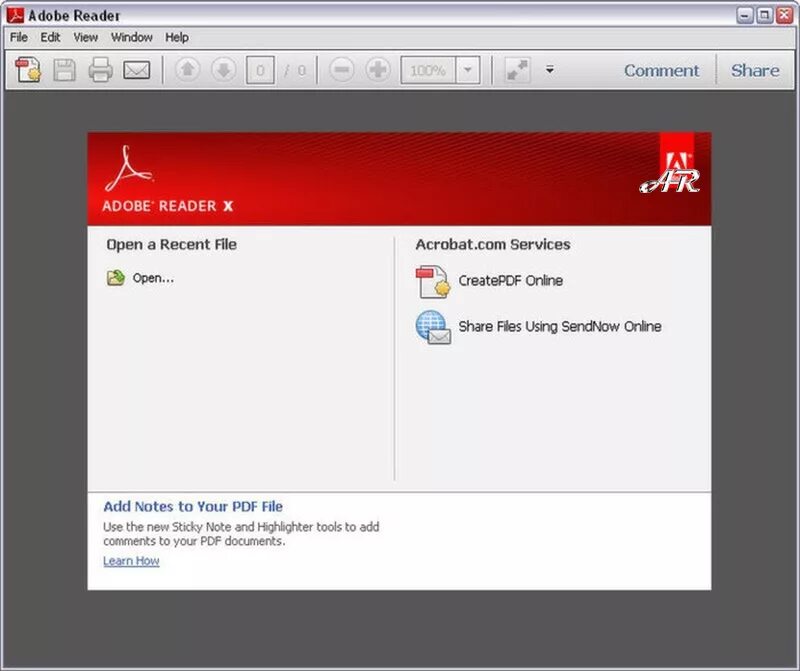Click the Create PDF toolbar icon
The width and height of the screenshot is (800, 671).
click(x=28, y=69)
